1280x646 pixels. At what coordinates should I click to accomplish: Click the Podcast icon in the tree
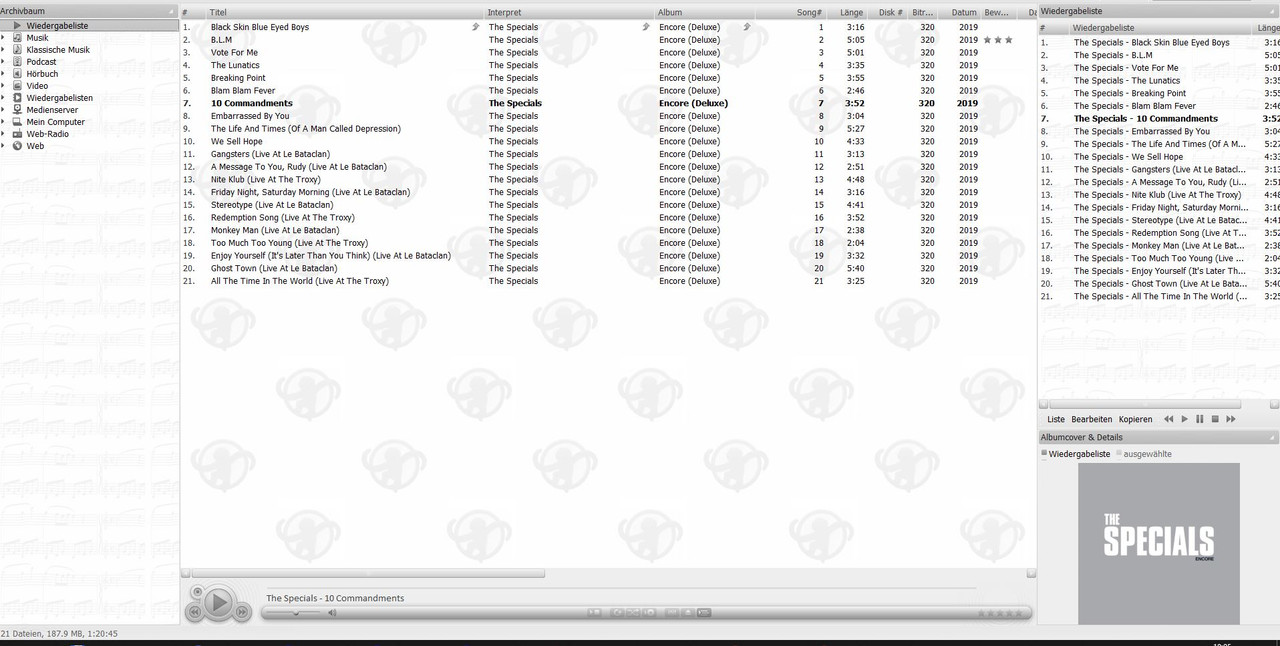point(17,61)
